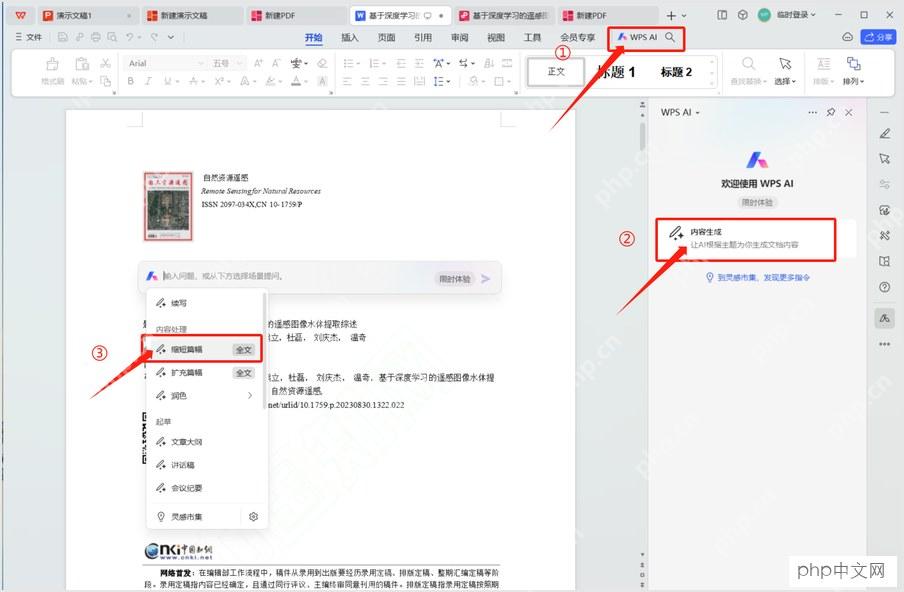Click the Redo arrow icon
The width and height of the screenshot is (904, 592).
point(155,37)
